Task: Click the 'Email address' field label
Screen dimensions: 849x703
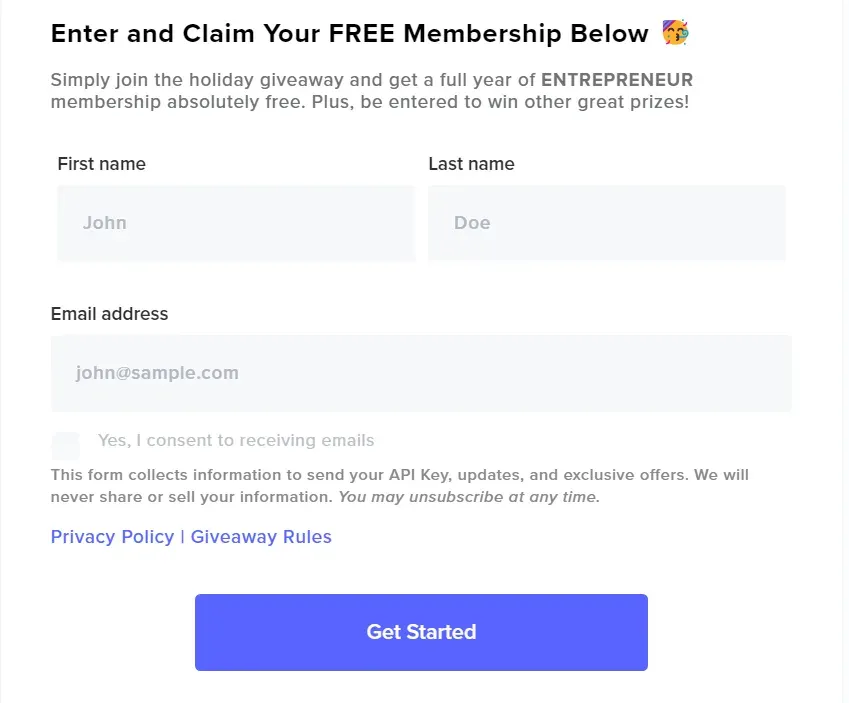Action: click(109, 314)
